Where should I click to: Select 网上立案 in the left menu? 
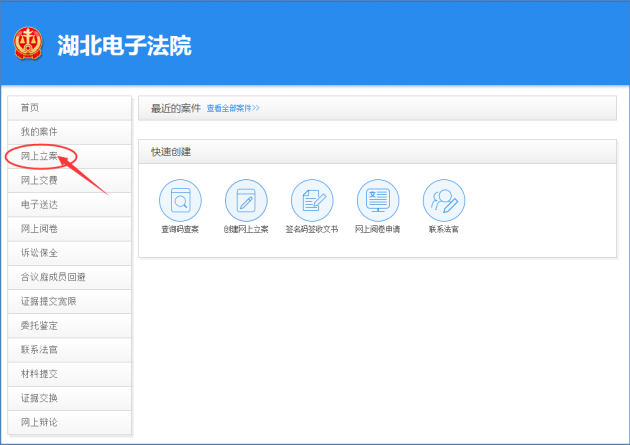pyautogui.click(x=69, y=156)
